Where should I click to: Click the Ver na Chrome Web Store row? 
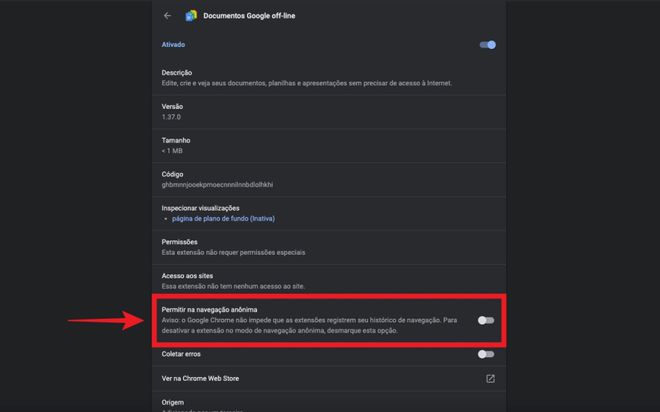329,378
